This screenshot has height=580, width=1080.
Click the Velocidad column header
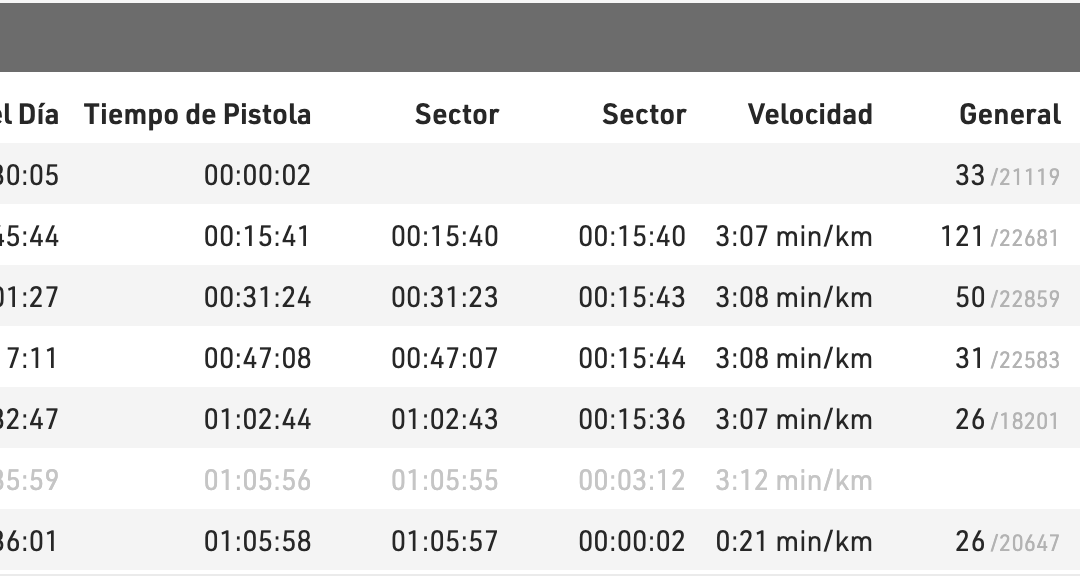810,115
